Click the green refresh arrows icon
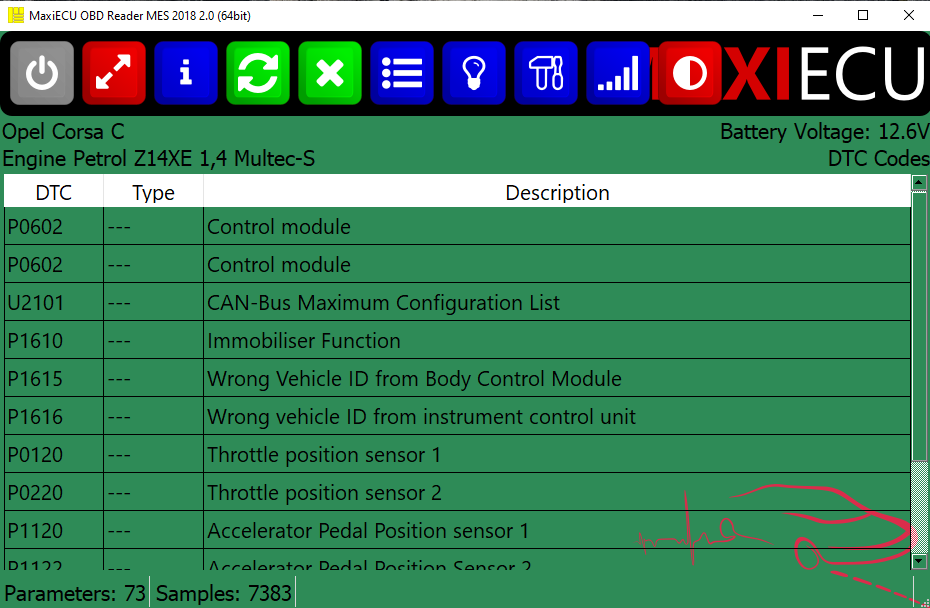 (258, 73)
